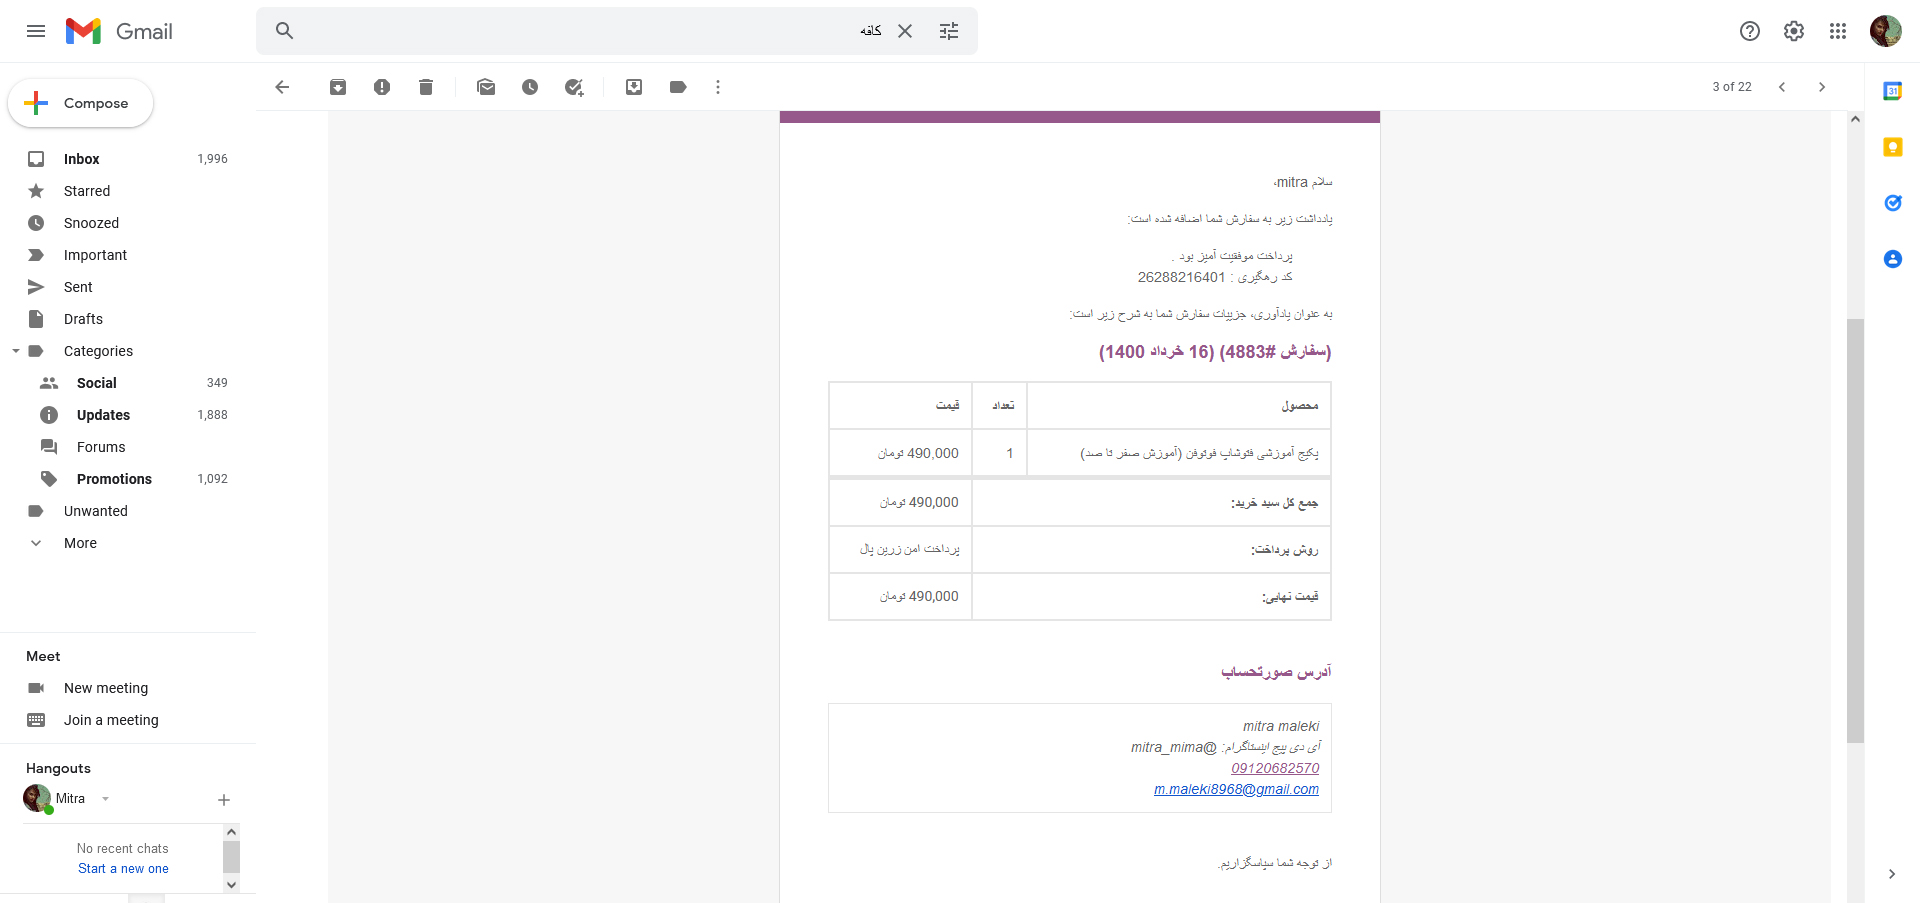Open Google Keep in the side panel
Image resolution: width=1920 pixels, height=903 pixels.
click(x=1892, y=147)
